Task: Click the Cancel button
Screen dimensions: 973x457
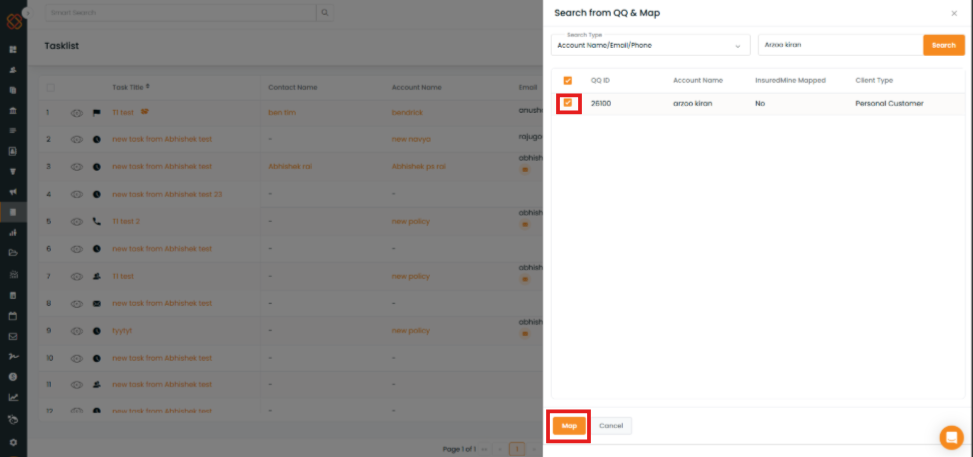Action: 611,426
